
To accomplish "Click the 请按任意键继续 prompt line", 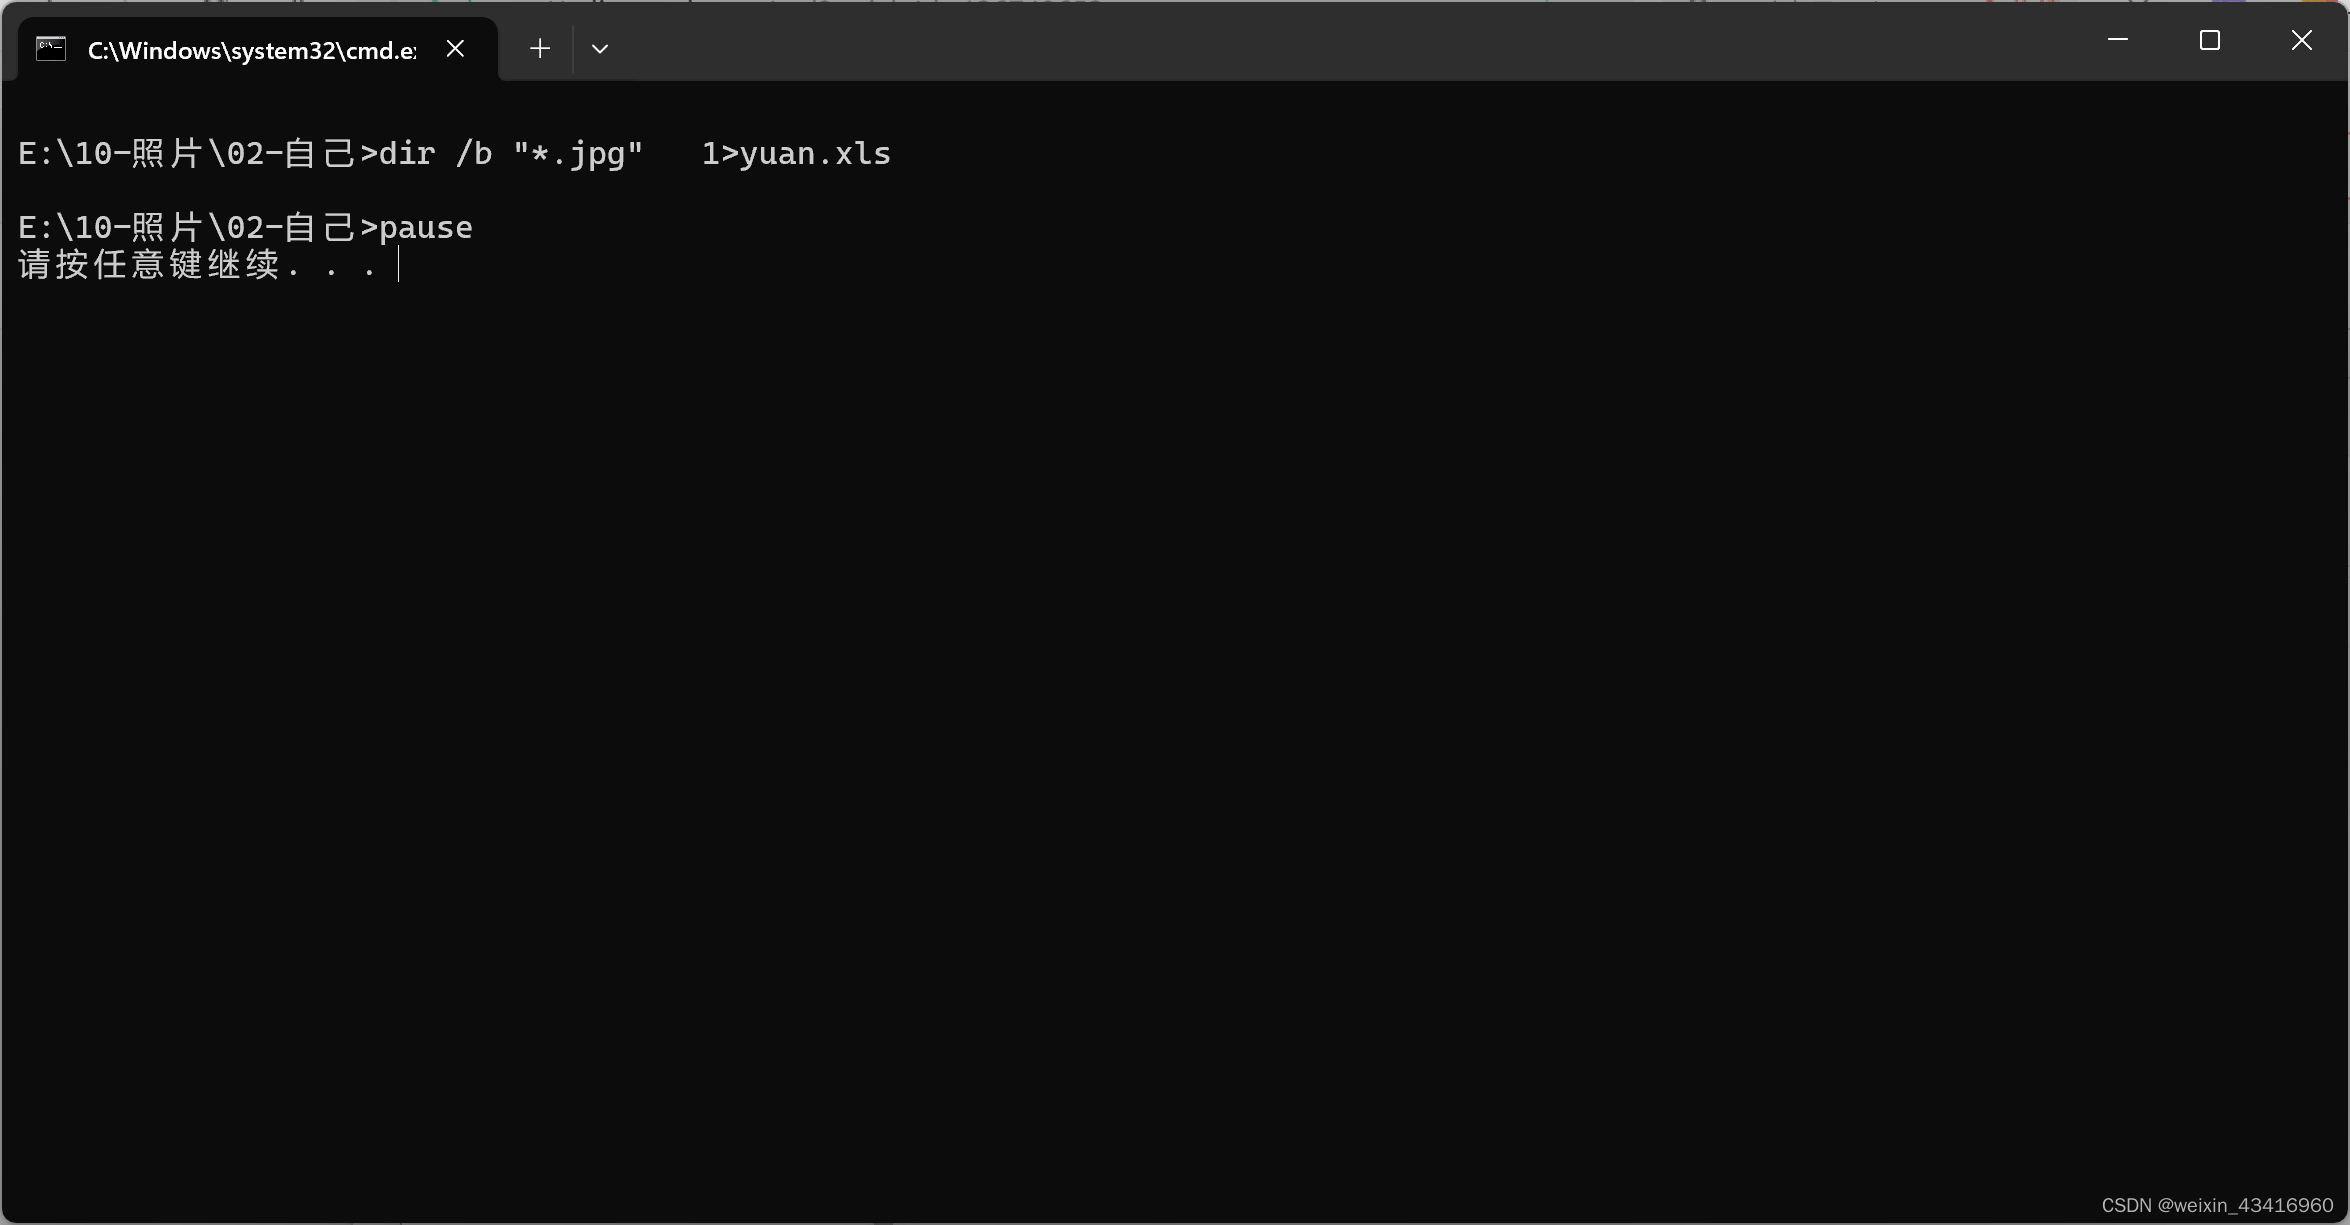I will coord(198,265).
